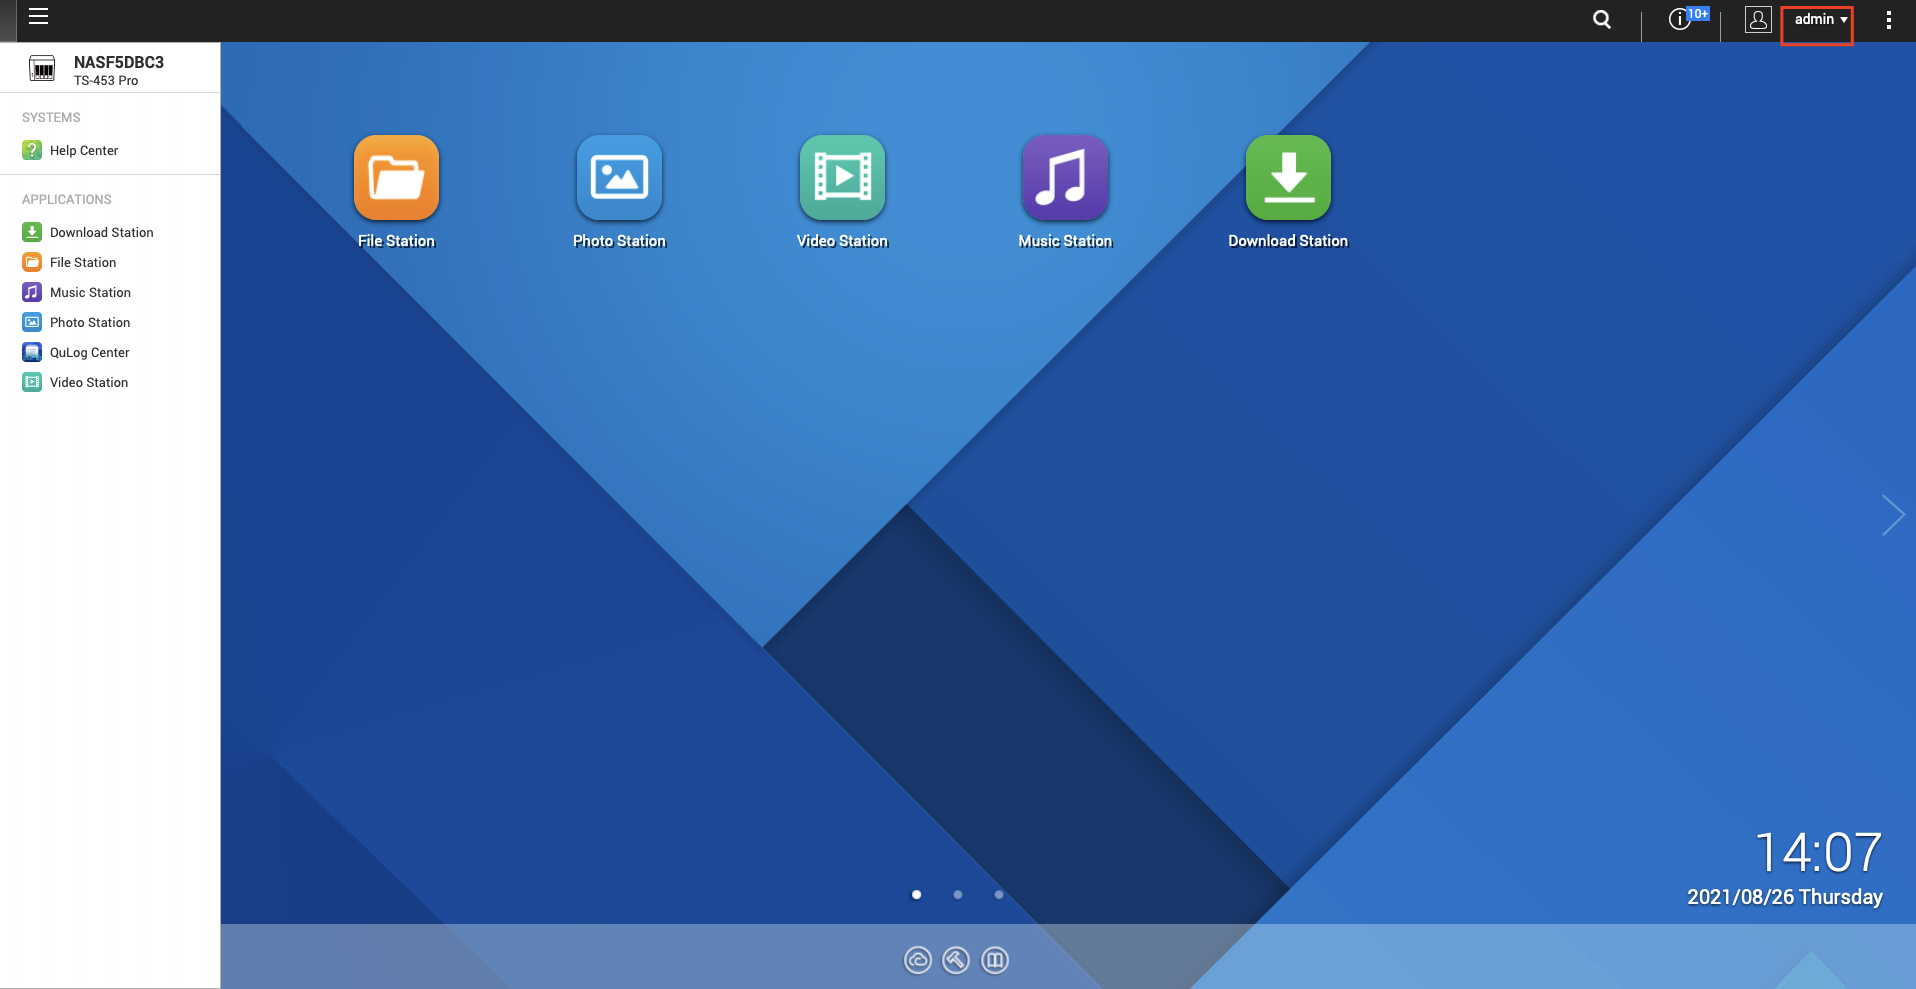Image resolution: width=1916 pixels, height=989 pixels.
Task: Select the first desktop page dot
Action: click(x=916, y=895)
